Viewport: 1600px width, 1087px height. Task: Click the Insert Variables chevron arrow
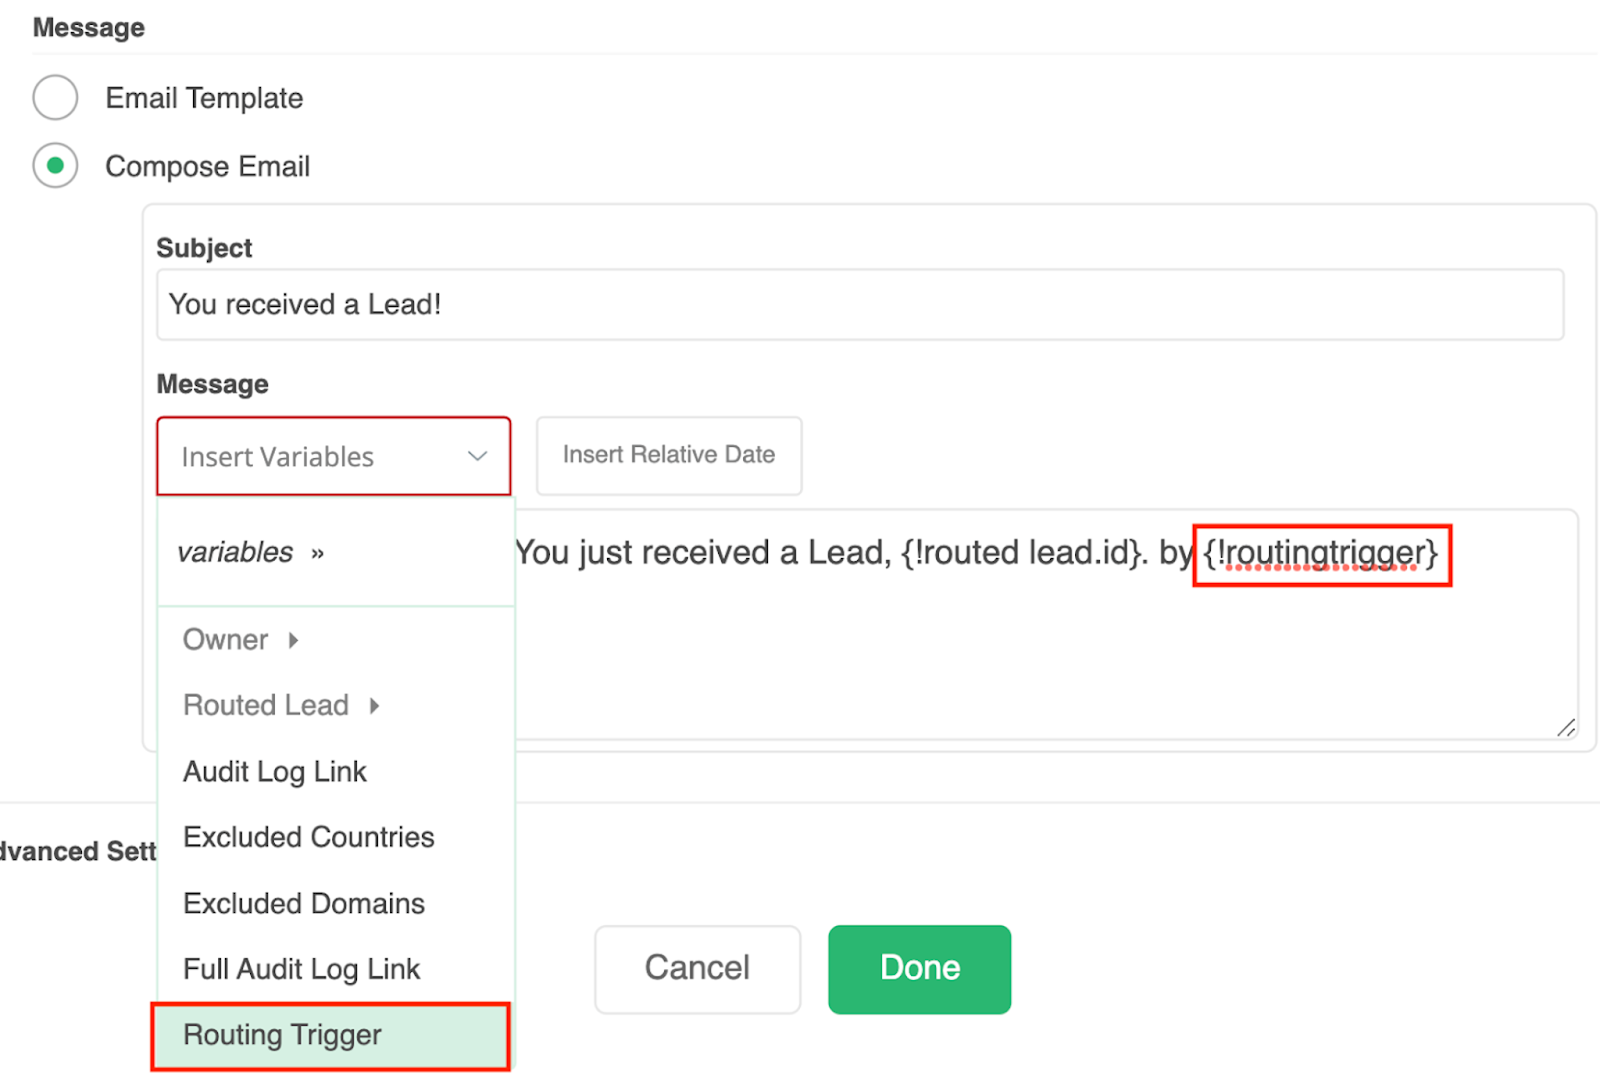point(477,456)
